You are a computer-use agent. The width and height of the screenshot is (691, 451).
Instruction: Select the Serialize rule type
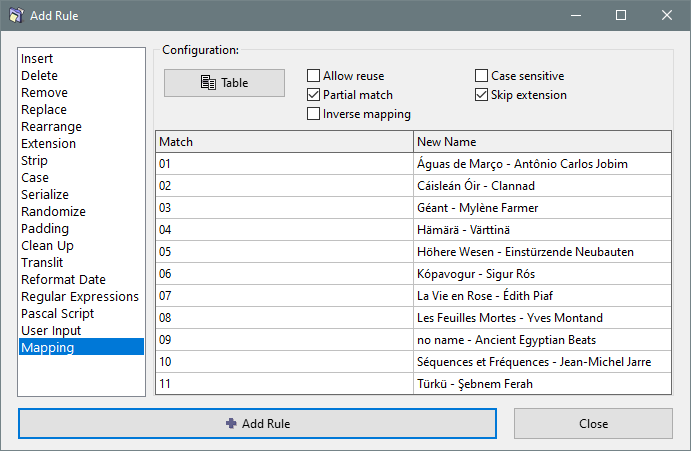point(82,194)
